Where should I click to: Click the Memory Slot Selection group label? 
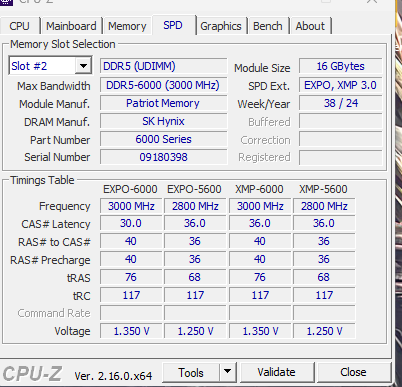pyautogui.click(x=63, y=44)
